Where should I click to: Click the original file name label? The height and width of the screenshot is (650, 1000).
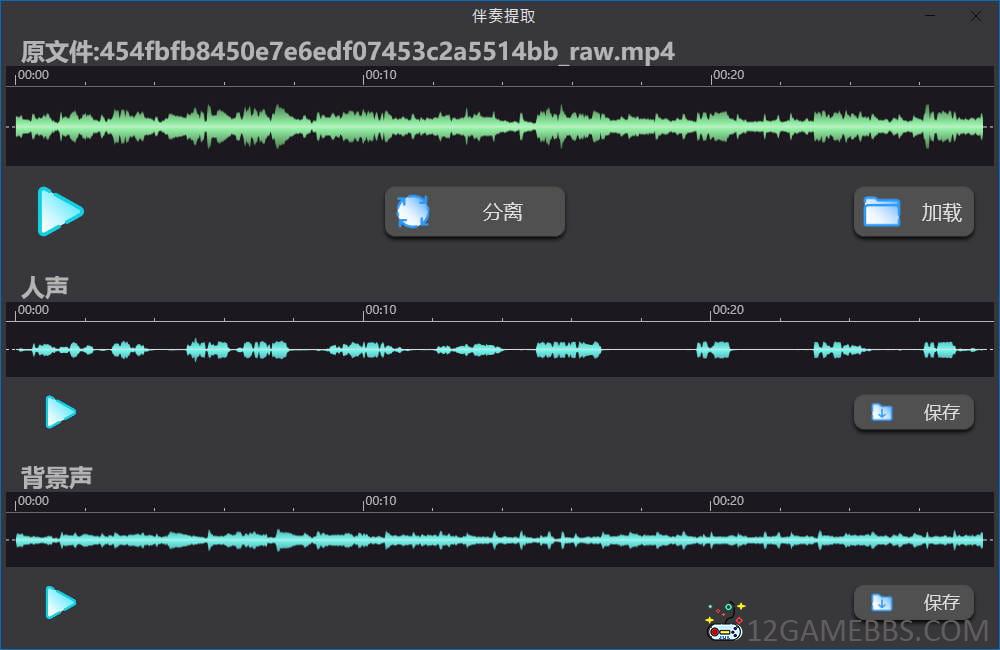(348, 52)
